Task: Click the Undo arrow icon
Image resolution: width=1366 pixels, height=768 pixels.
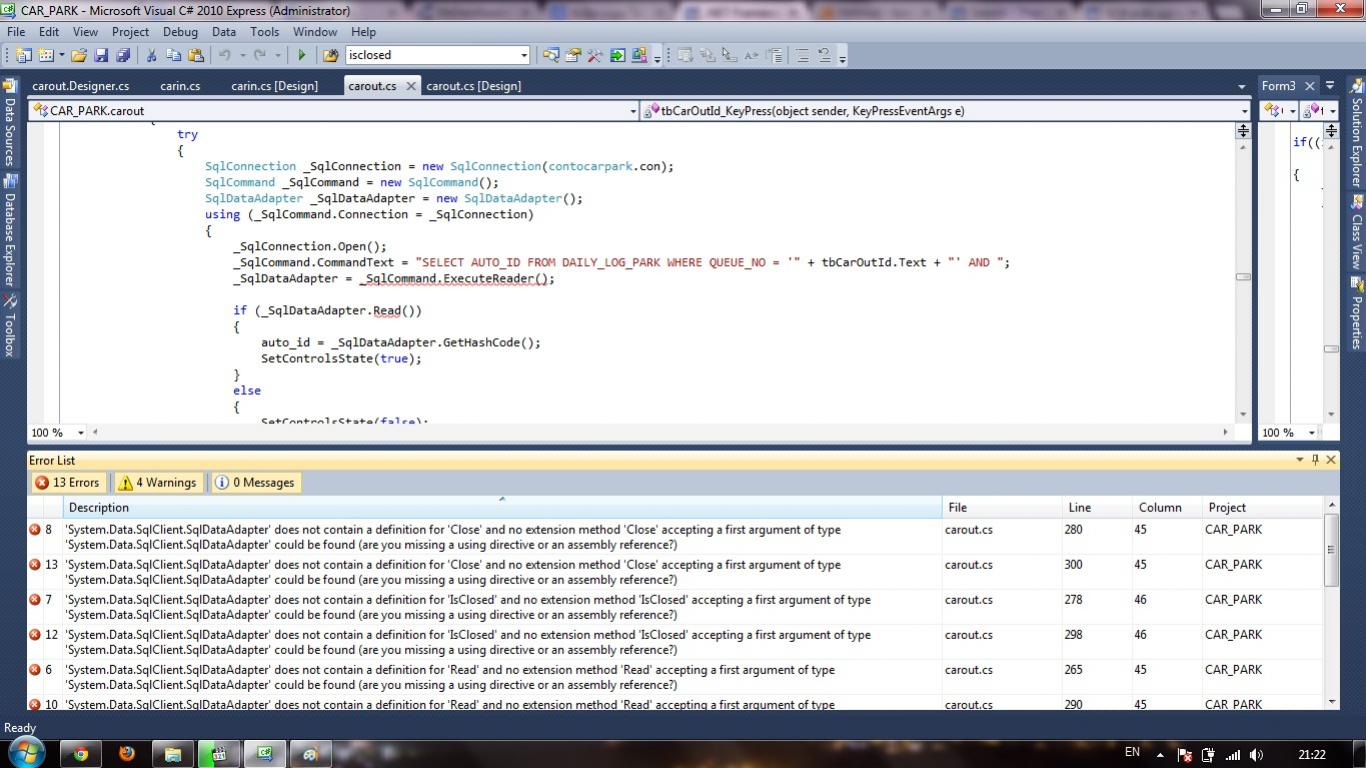Action: (225, 55)
